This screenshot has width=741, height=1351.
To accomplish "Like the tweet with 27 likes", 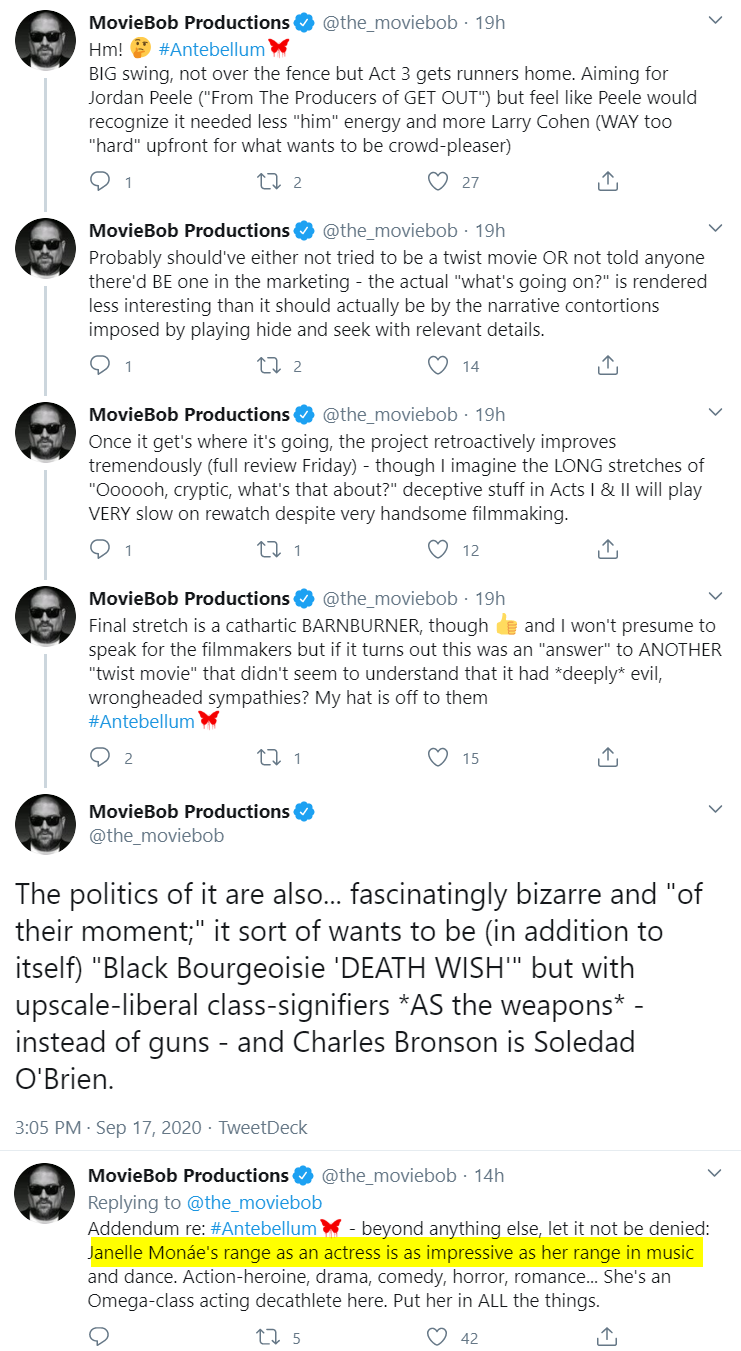I will tap(438, 181).
